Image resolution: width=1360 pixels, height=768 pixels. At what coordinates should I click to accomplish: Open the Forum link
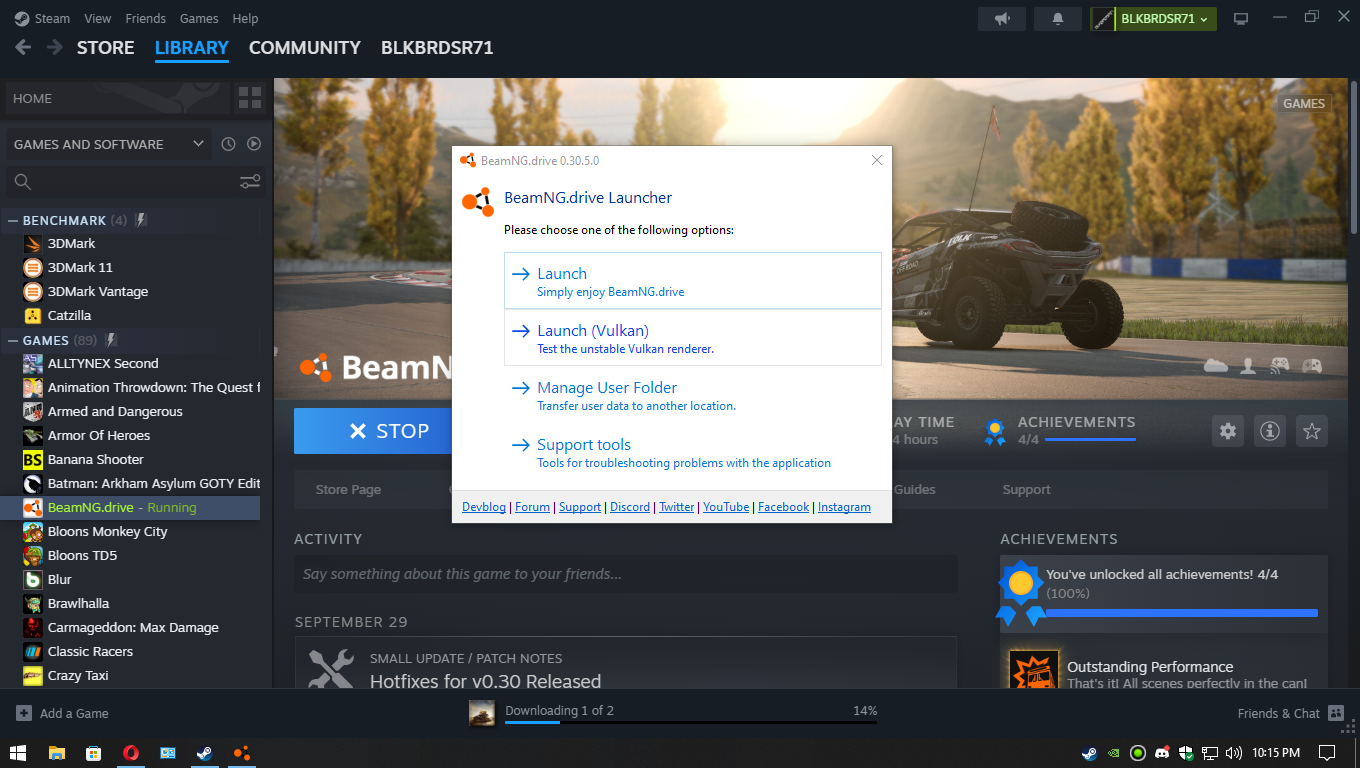[532, 507]
